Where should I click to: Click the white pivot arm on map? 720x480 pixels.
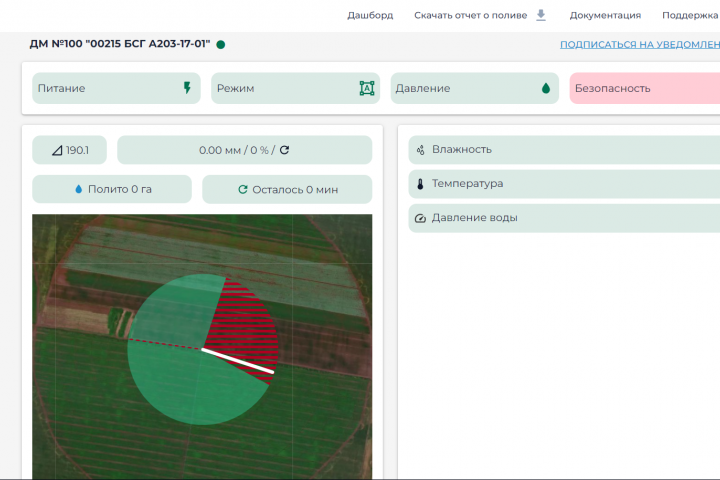point(238,361)
